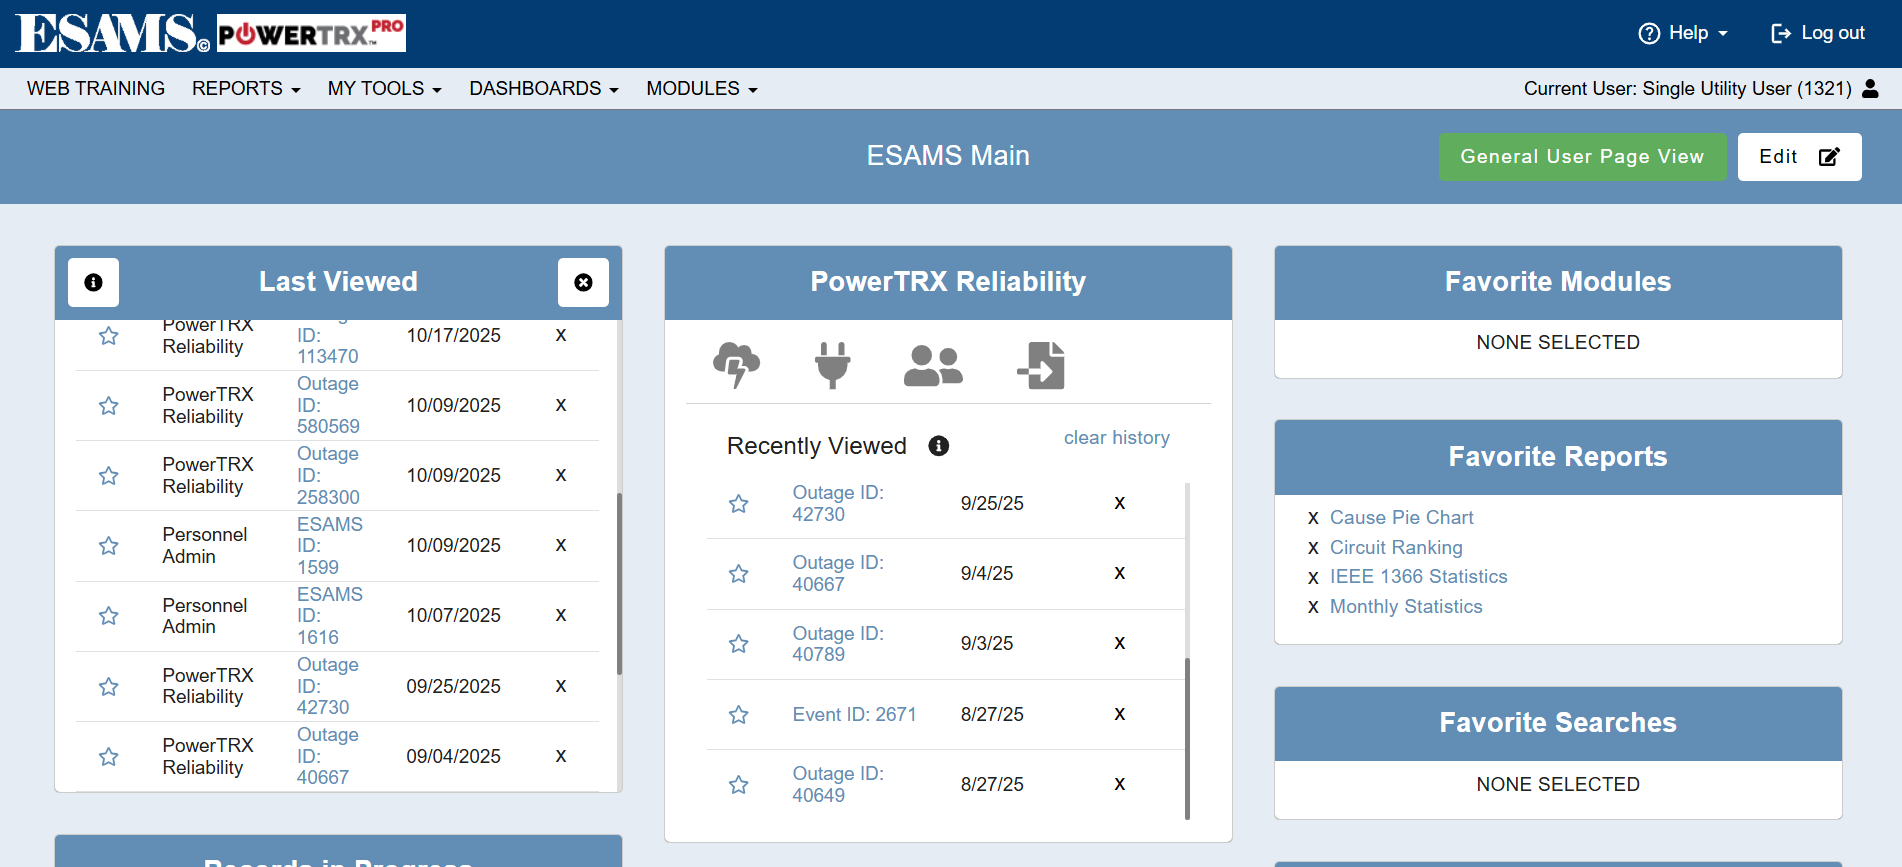Open the Cause Pie Chart report
The width and height of the screenshot is (1902, 867).
pos(1401,518)
